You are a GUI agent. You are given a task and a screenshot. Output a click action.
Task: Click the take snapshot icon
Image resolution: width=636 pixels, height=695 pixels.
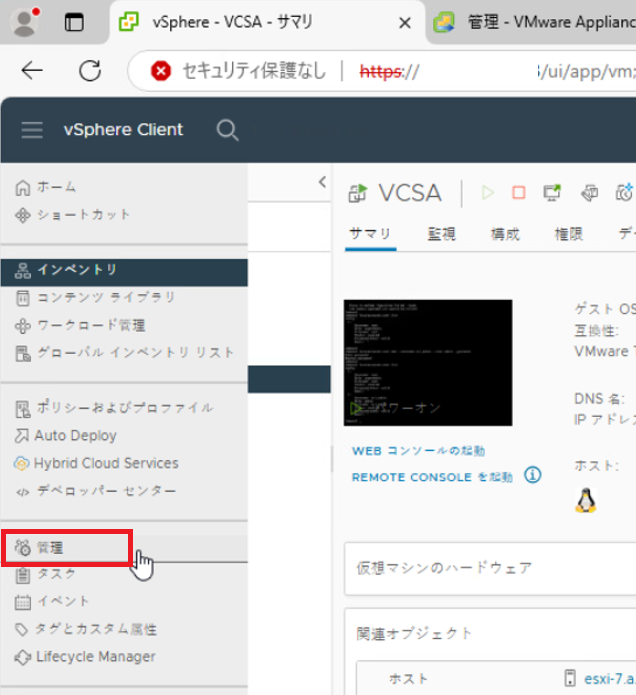624,193
